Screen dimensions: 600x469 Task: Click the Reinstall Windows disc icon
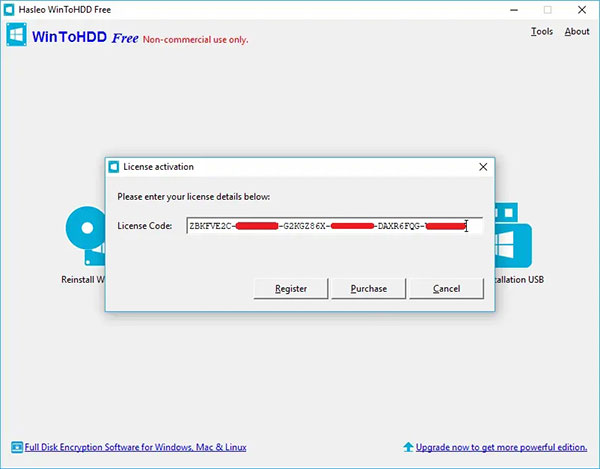pyautogui.click(x=86, y=235)
